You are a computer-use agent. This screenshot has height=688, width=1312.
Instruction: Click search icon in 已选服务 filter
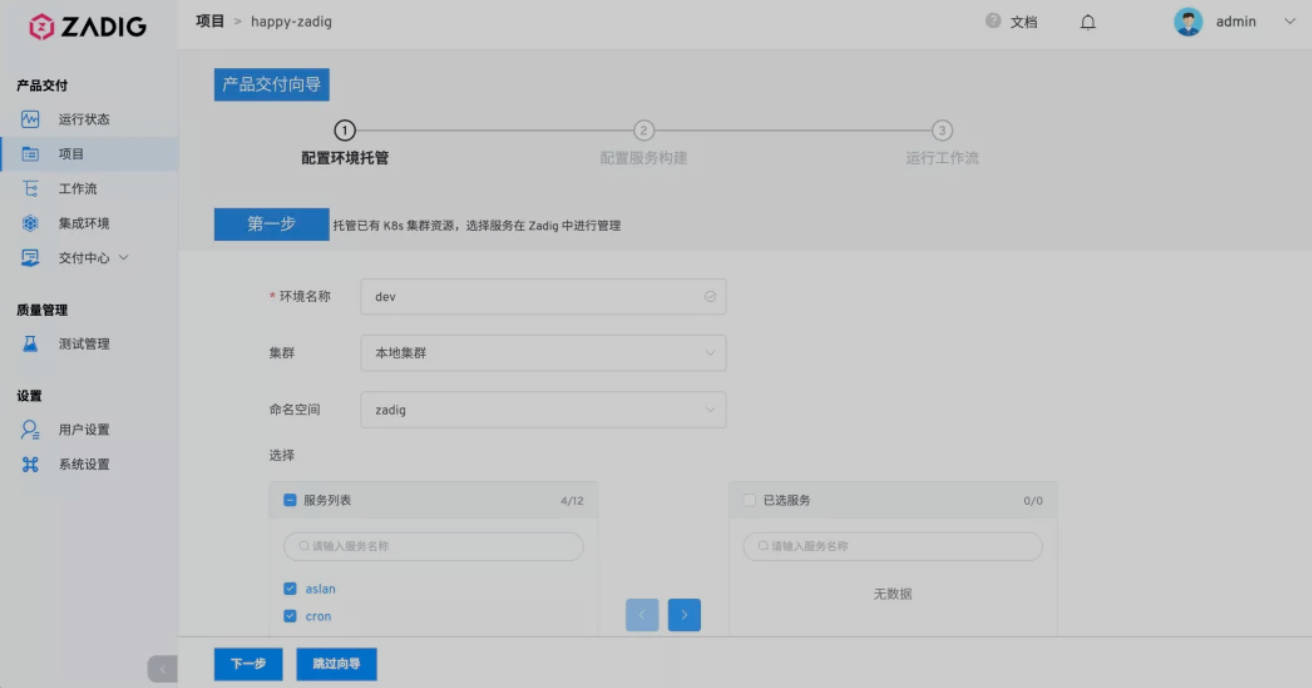763,546
